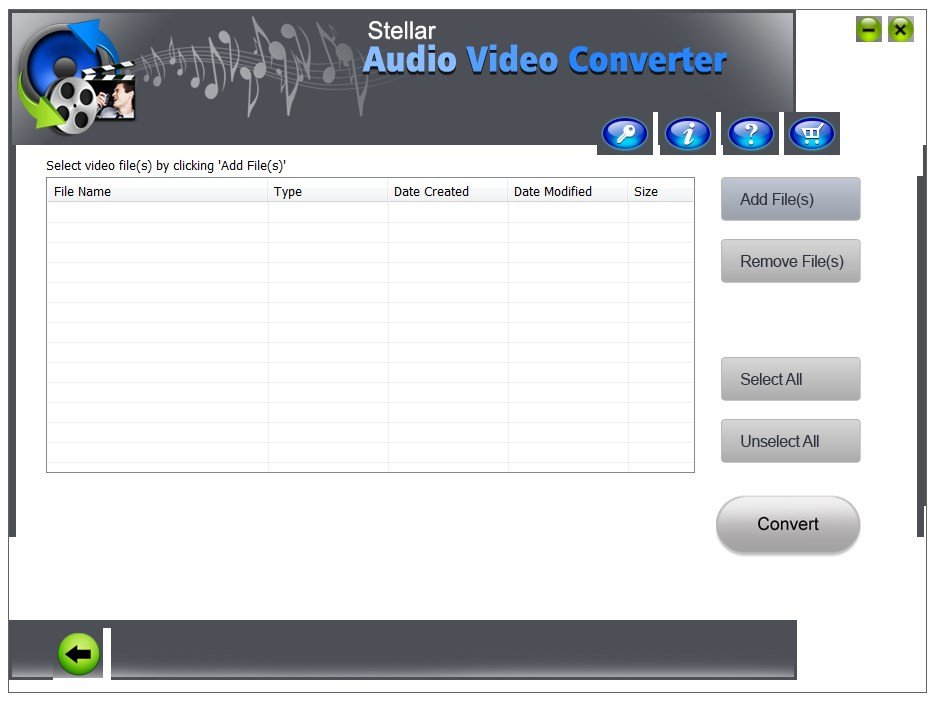935x701 pixels.
Task: Click the Add File(s) button
Action: (791, 199)
